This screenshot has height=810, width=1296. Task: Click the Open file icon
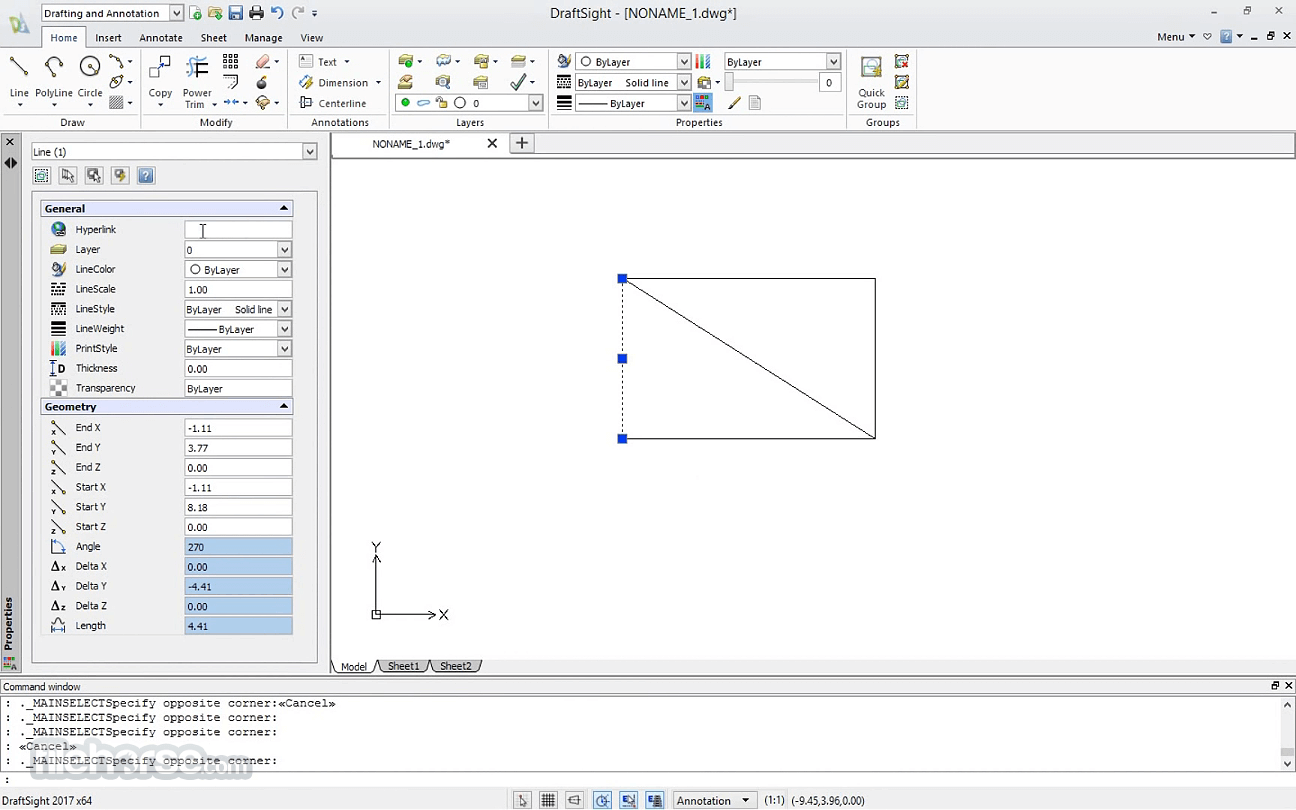[215, 13]
